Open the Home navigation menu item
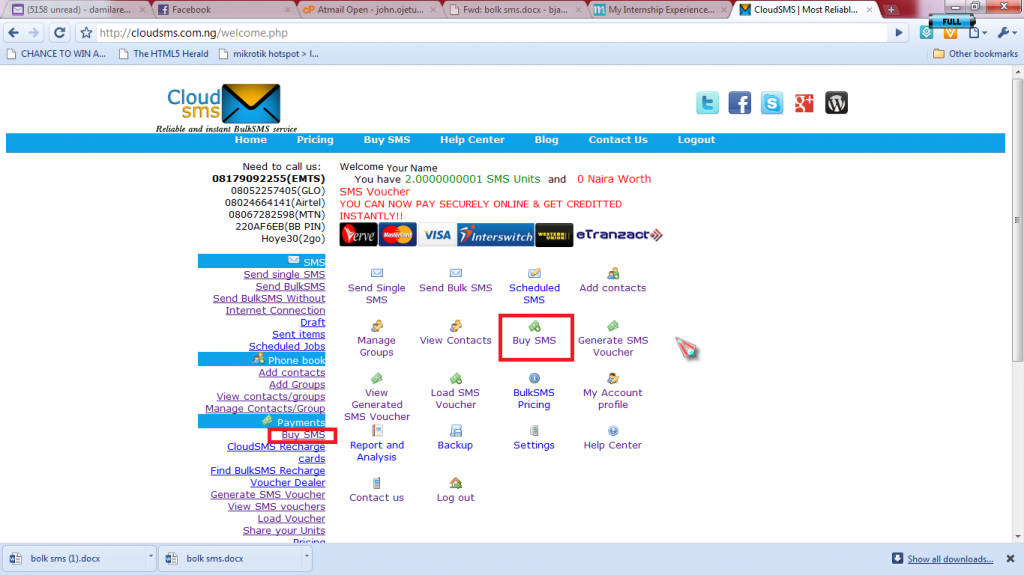Image resolution: width=1024 pixels, height=575 pixels. [x=251, y=140]
